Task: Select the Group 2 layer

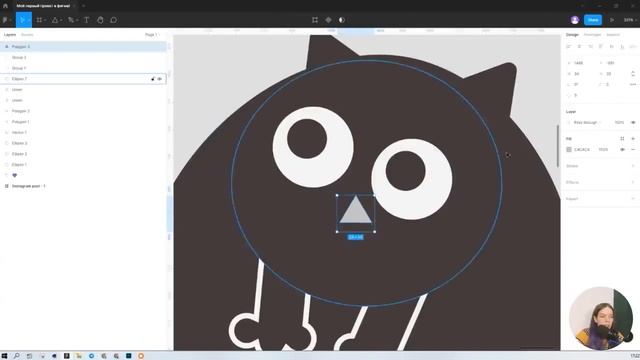Action: [x=83, y=58]
